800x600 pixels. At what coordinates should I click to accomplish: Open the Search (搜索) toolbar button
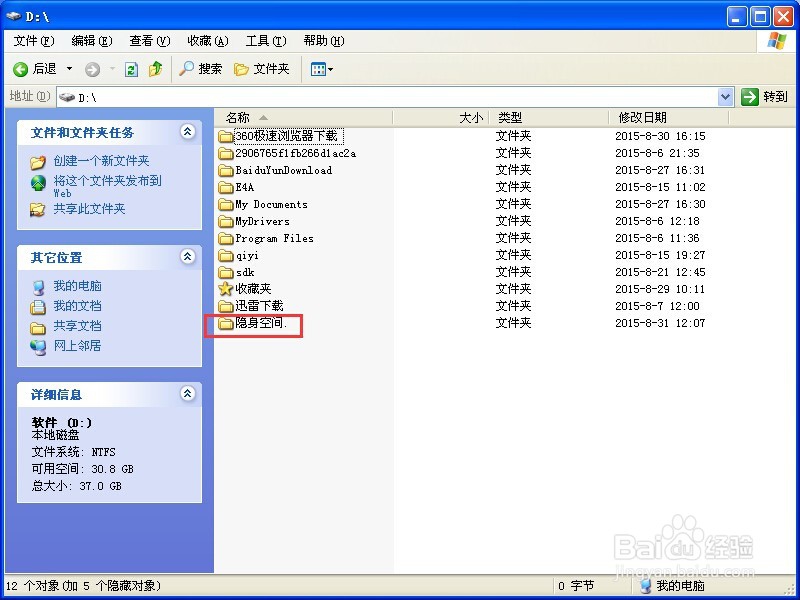[201, 69]
